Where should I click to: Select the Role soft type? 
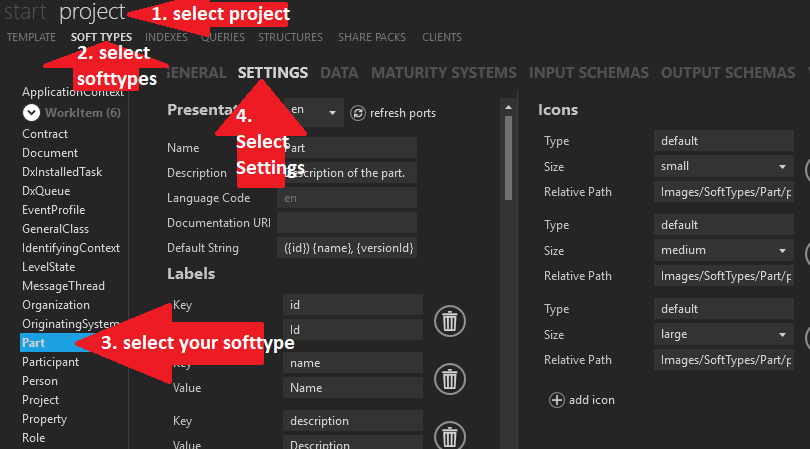tap(34, 438)
